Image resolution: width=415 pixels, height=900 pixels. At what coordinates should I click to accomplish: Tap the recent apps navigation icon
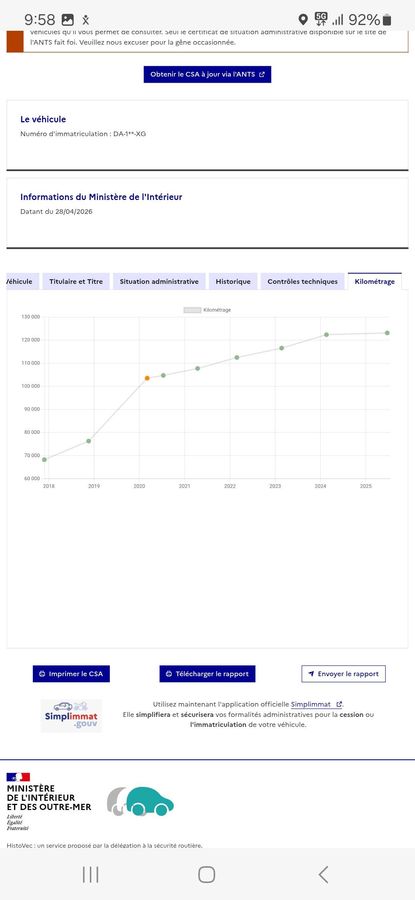(x=90, y=875)
